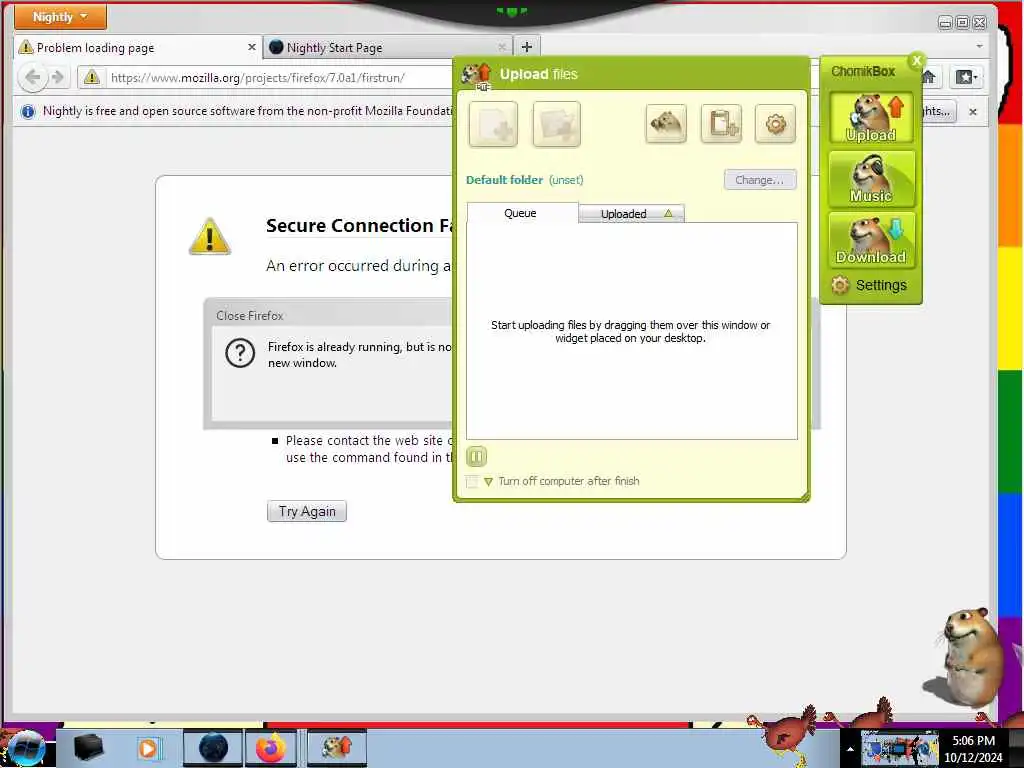Click the warning site identity icon in URL bar

[x=91, y=78]
